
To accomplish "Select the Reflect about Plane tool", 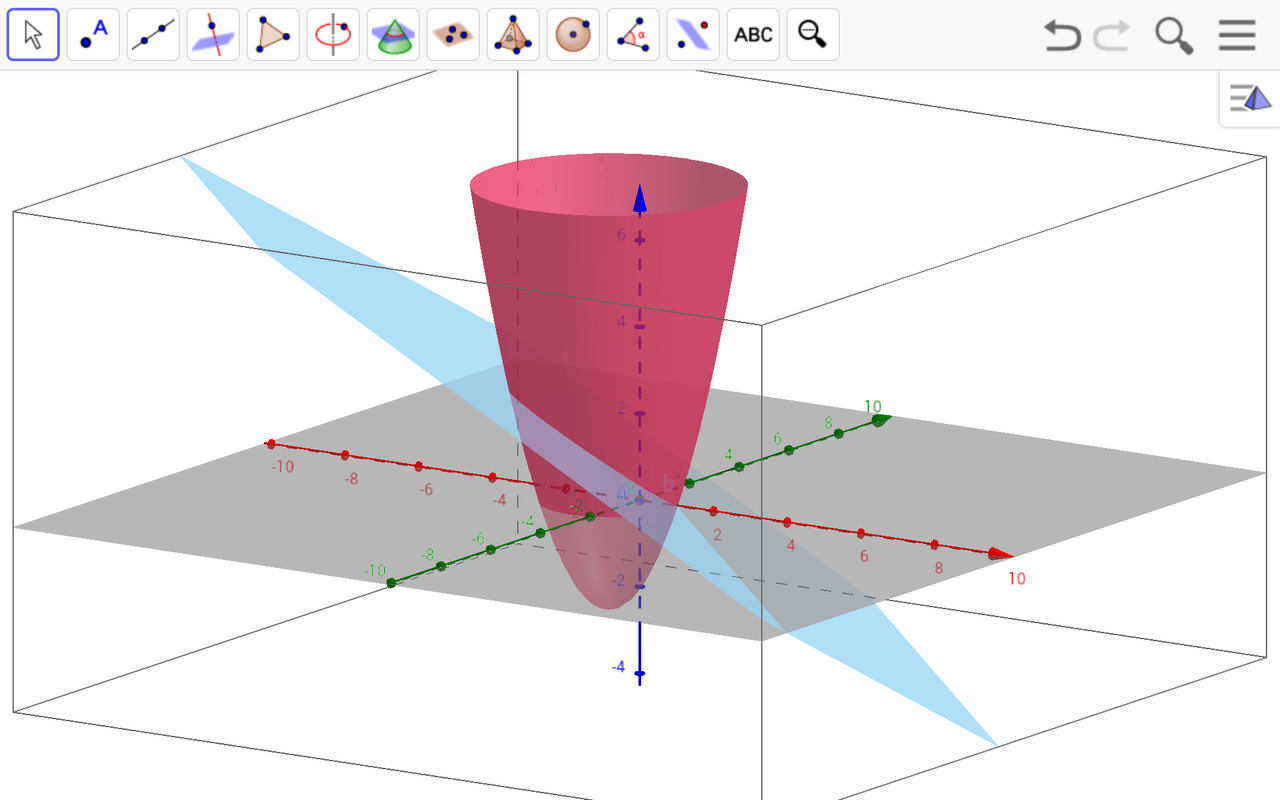I will (692, 34).
